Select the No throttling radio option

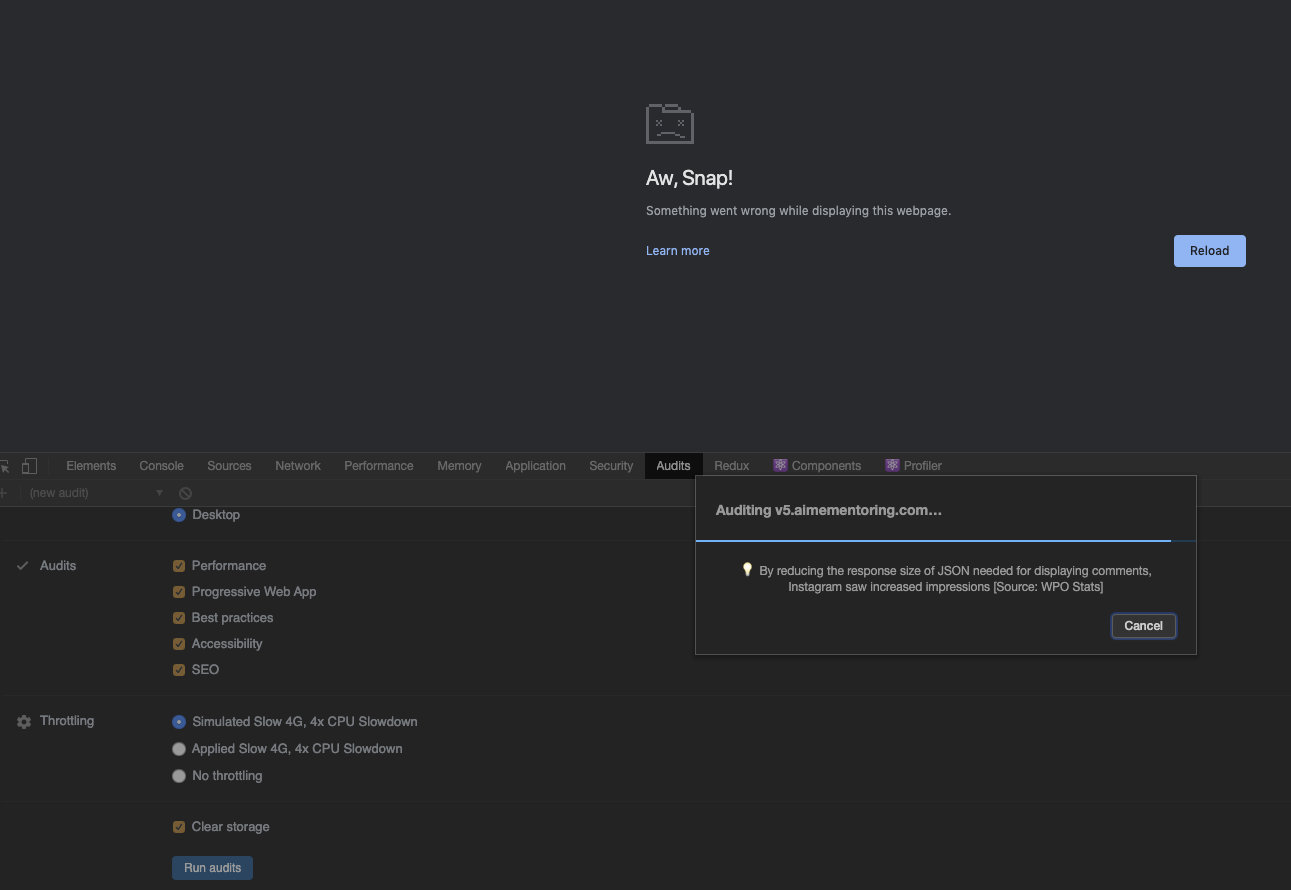[x=179, y=776]
